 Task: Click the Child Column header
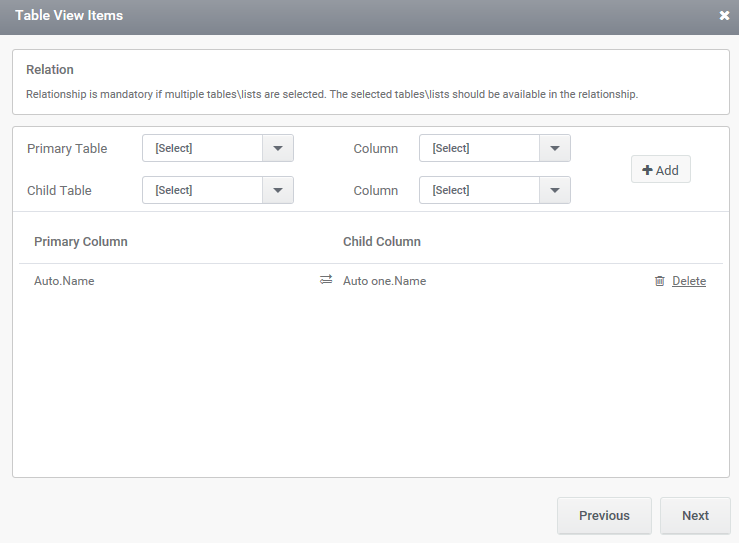pos(382,242)
